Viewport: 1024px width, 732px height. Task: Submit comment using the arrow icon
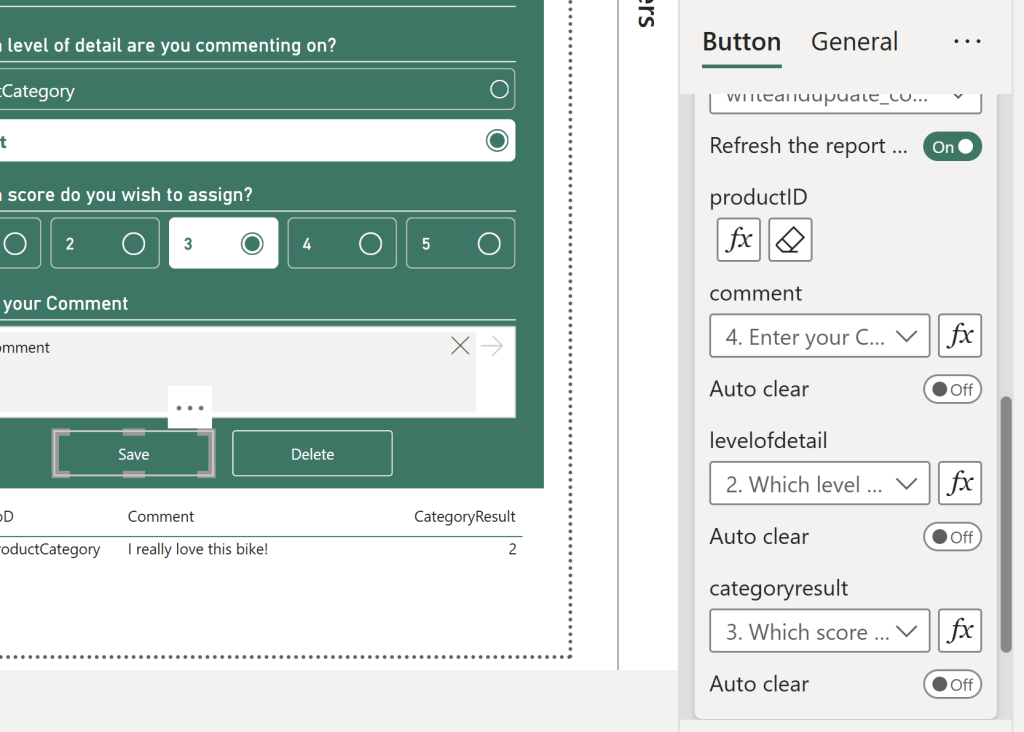pos(491,346)
